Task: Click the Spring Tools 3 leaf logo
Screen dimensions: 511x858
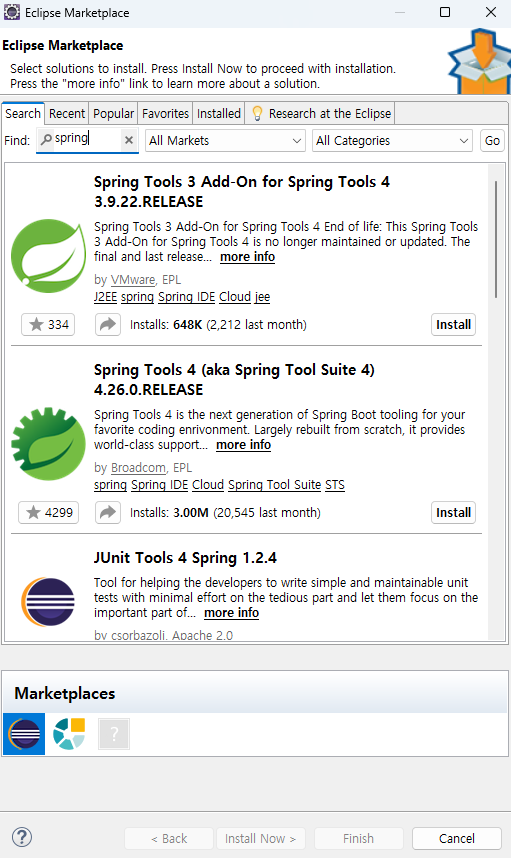Action: [x=48, y=256]
